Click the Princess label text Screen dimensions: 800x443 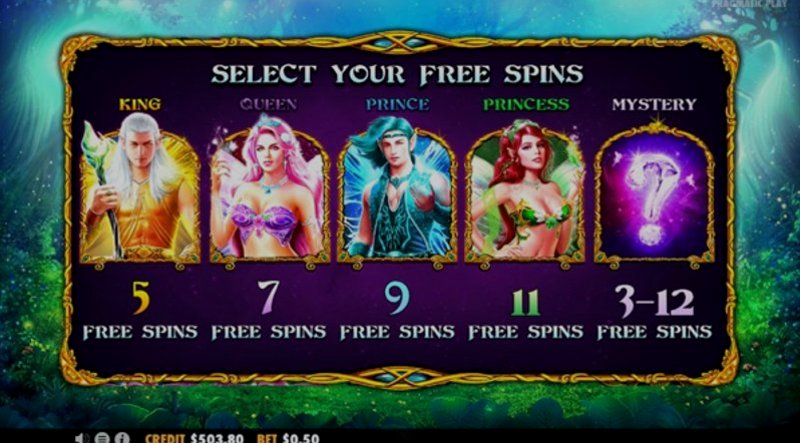tap(526, 105)
